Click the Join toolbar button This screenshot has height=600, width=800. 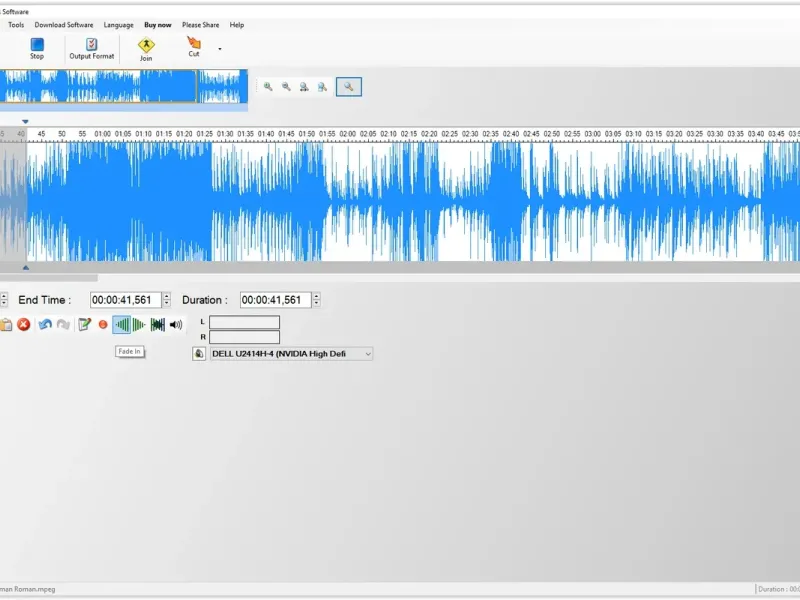pos(146,49)
